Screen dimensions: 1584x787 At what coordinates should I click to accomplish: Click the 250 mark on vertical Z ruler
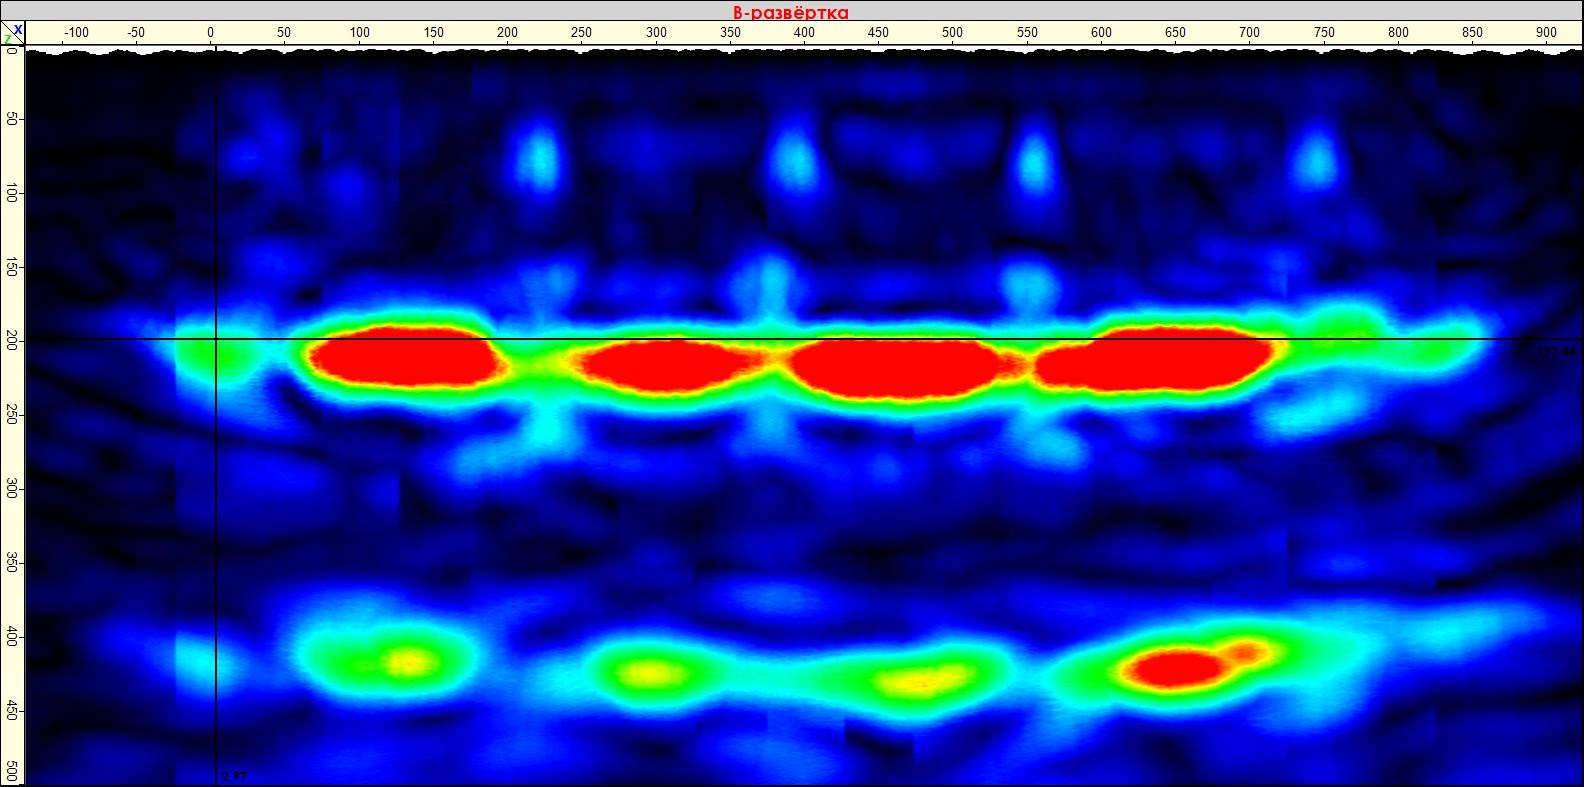point(11,415)
